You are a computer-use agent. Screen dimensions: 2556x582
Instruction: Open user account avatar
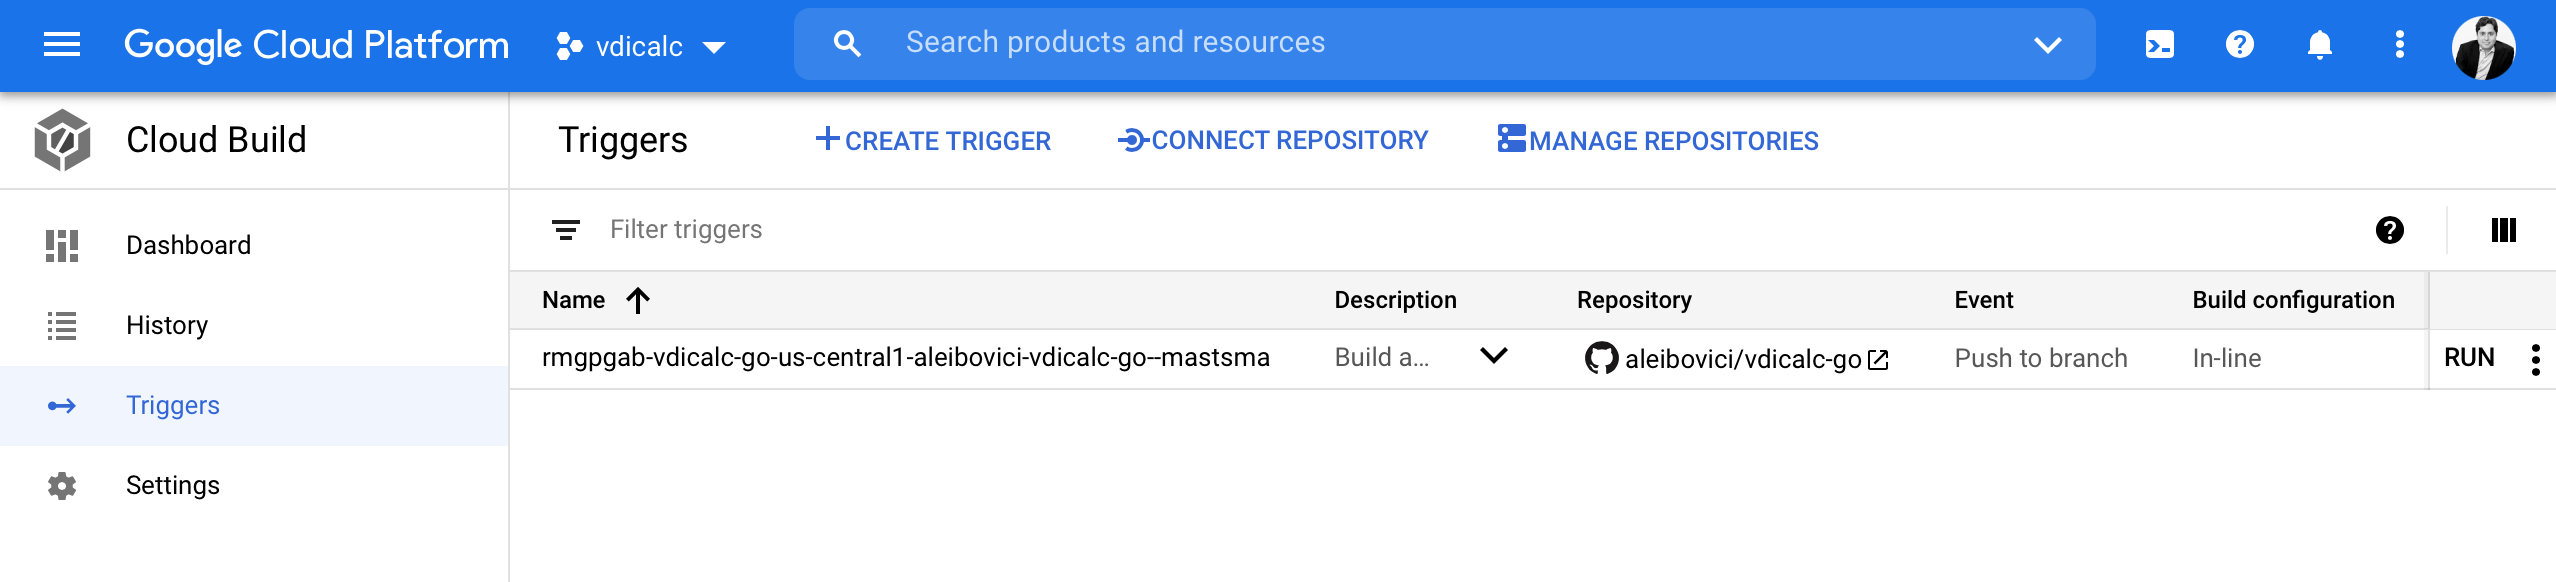click(x=2483, y=47)
